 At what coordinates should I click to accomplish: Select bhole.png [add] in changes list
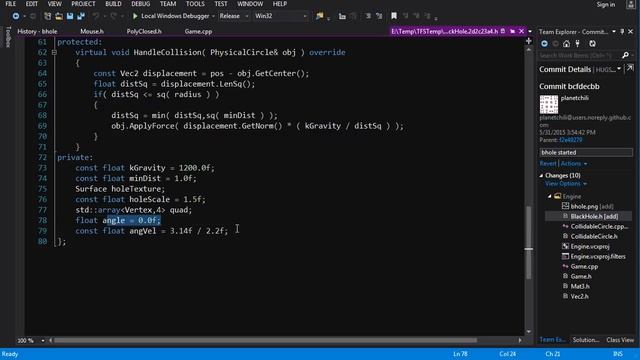pyautogui.click(x=588, y=207)
